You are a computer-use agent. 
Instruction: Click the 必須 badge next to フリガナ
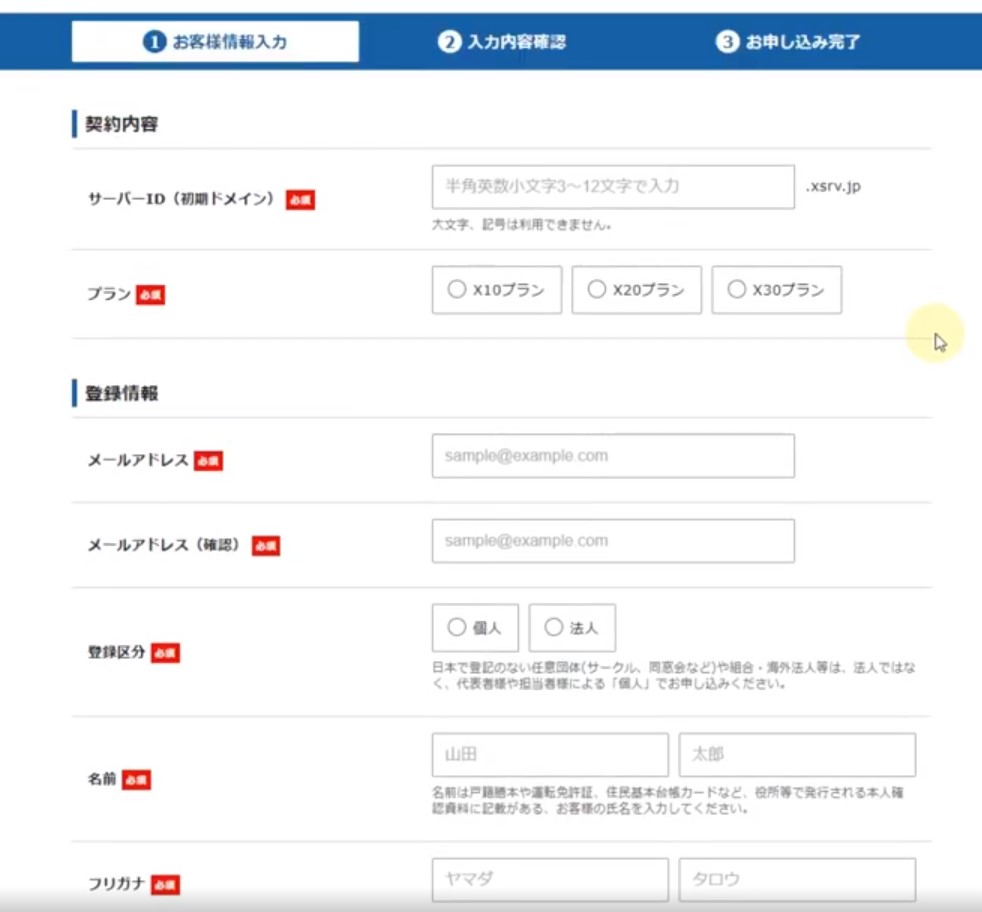(x=165, y=885)
